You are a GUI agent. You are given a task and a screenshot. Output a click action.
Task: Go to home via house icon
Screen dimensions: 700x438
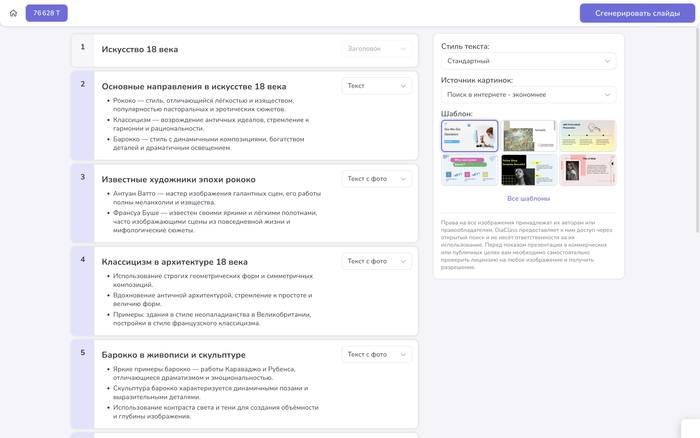pos(13,13)
